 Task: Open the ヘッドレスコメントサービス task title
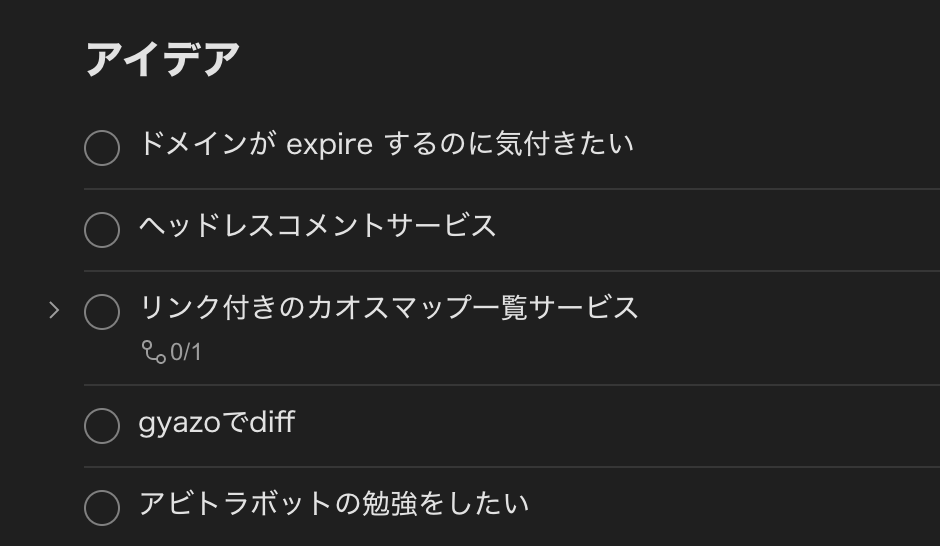[x=318, y=226]
